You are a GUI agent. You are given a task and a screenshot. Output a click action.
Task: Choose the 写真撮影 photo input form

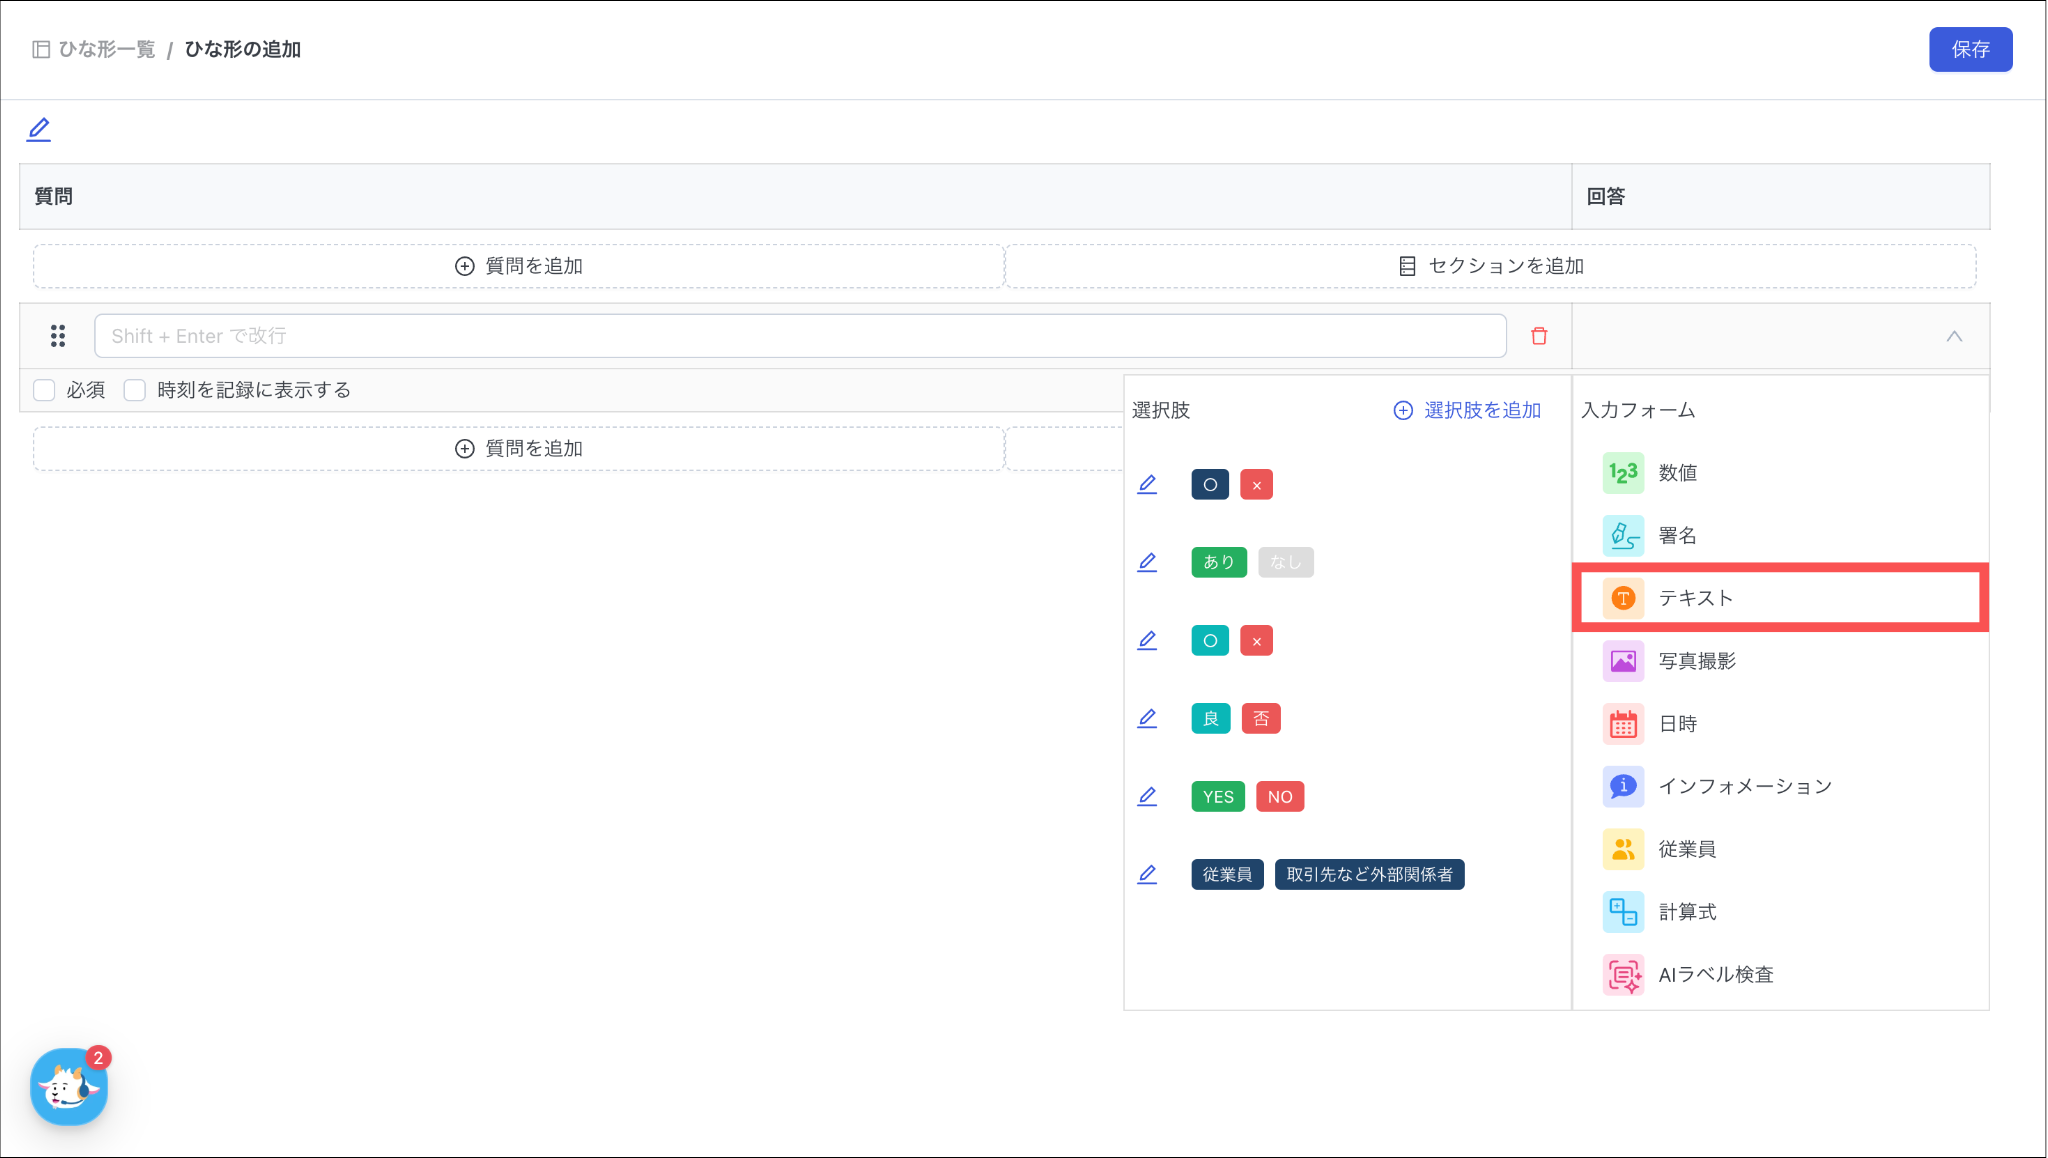(1696, 661)
